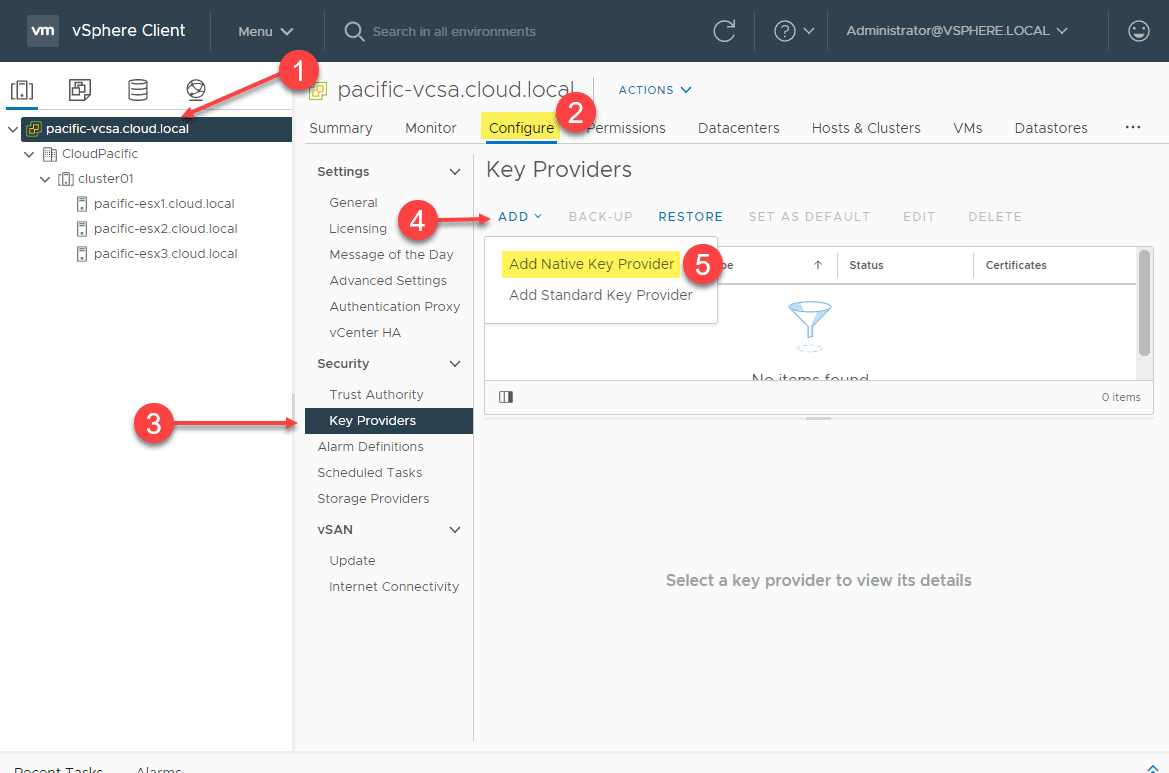Viewport: 1169px width, 773px height.
Task: Open the ACTIONS dropdown menu
Action: (x=654, y=90)
